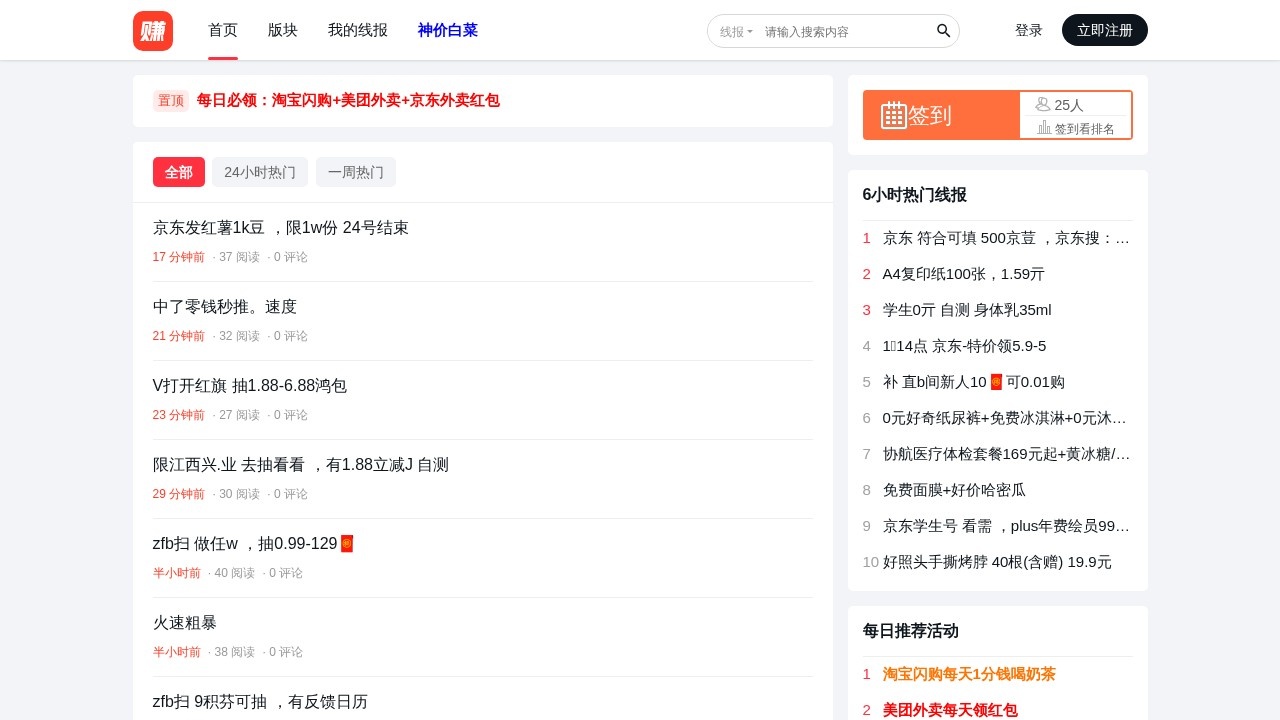
Task: Open the 淘宝闪购每天1分钱喝奶茶 link
Action: (967, 674)
